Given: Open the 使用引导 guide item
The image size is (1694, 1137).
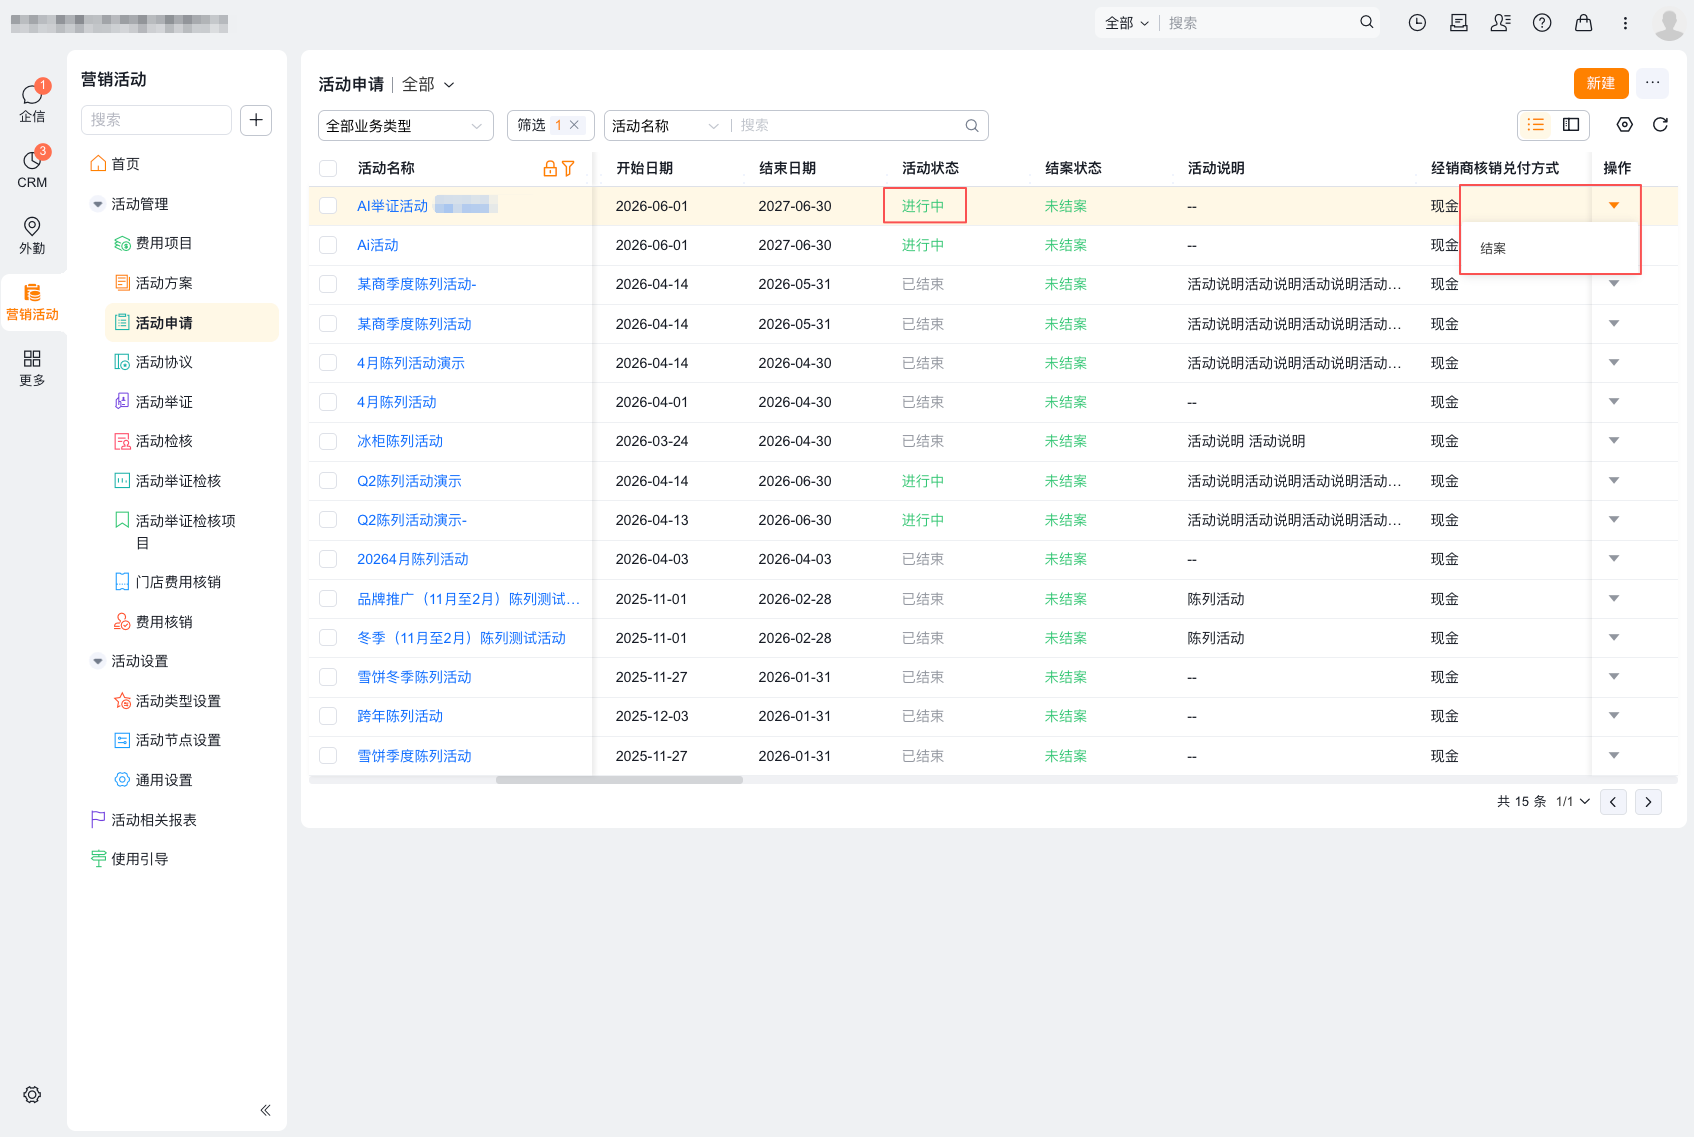Looking at the screenshot, I should (140, 859).
